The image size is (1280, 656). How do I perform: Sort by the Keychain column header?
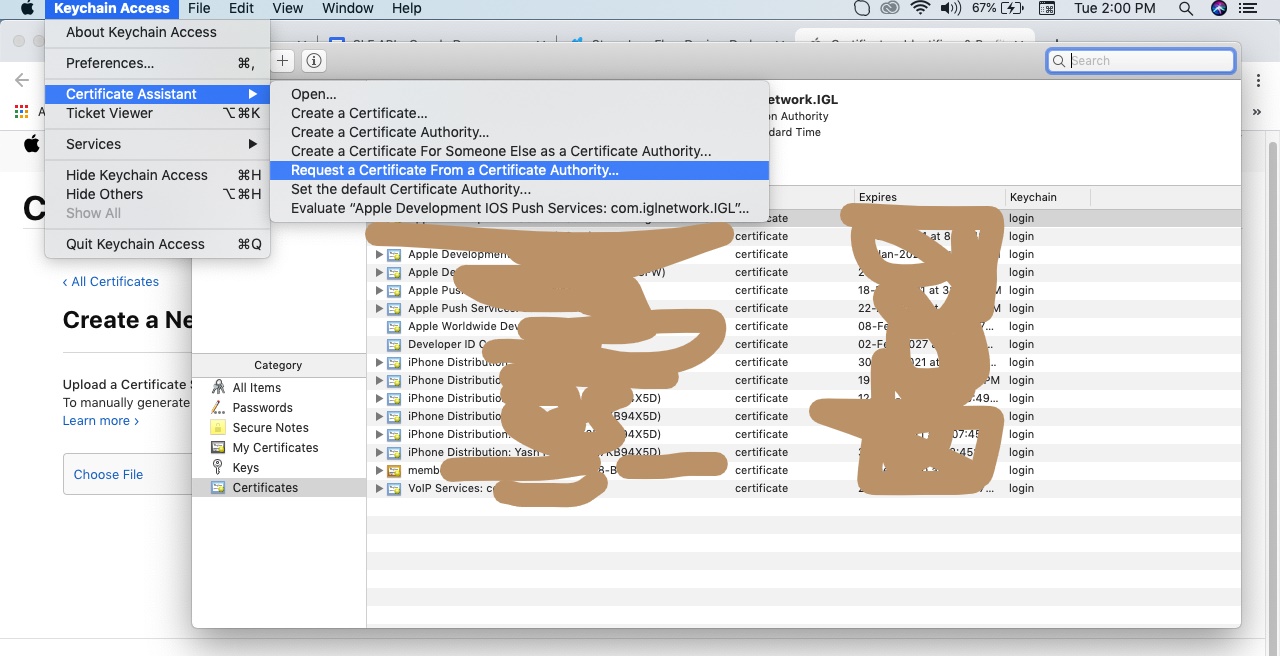1047,197
